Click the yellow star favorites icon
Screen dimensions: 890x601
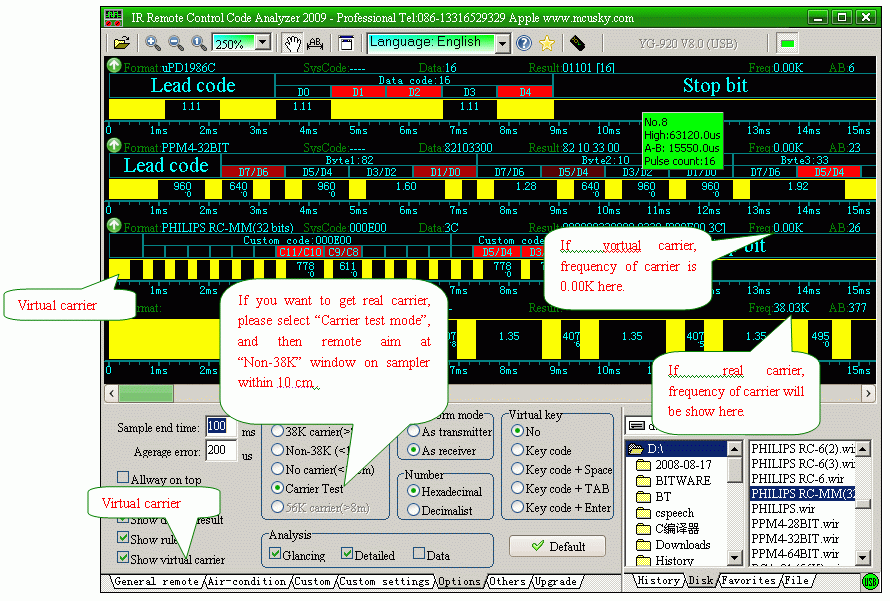(x=546, y=43)
